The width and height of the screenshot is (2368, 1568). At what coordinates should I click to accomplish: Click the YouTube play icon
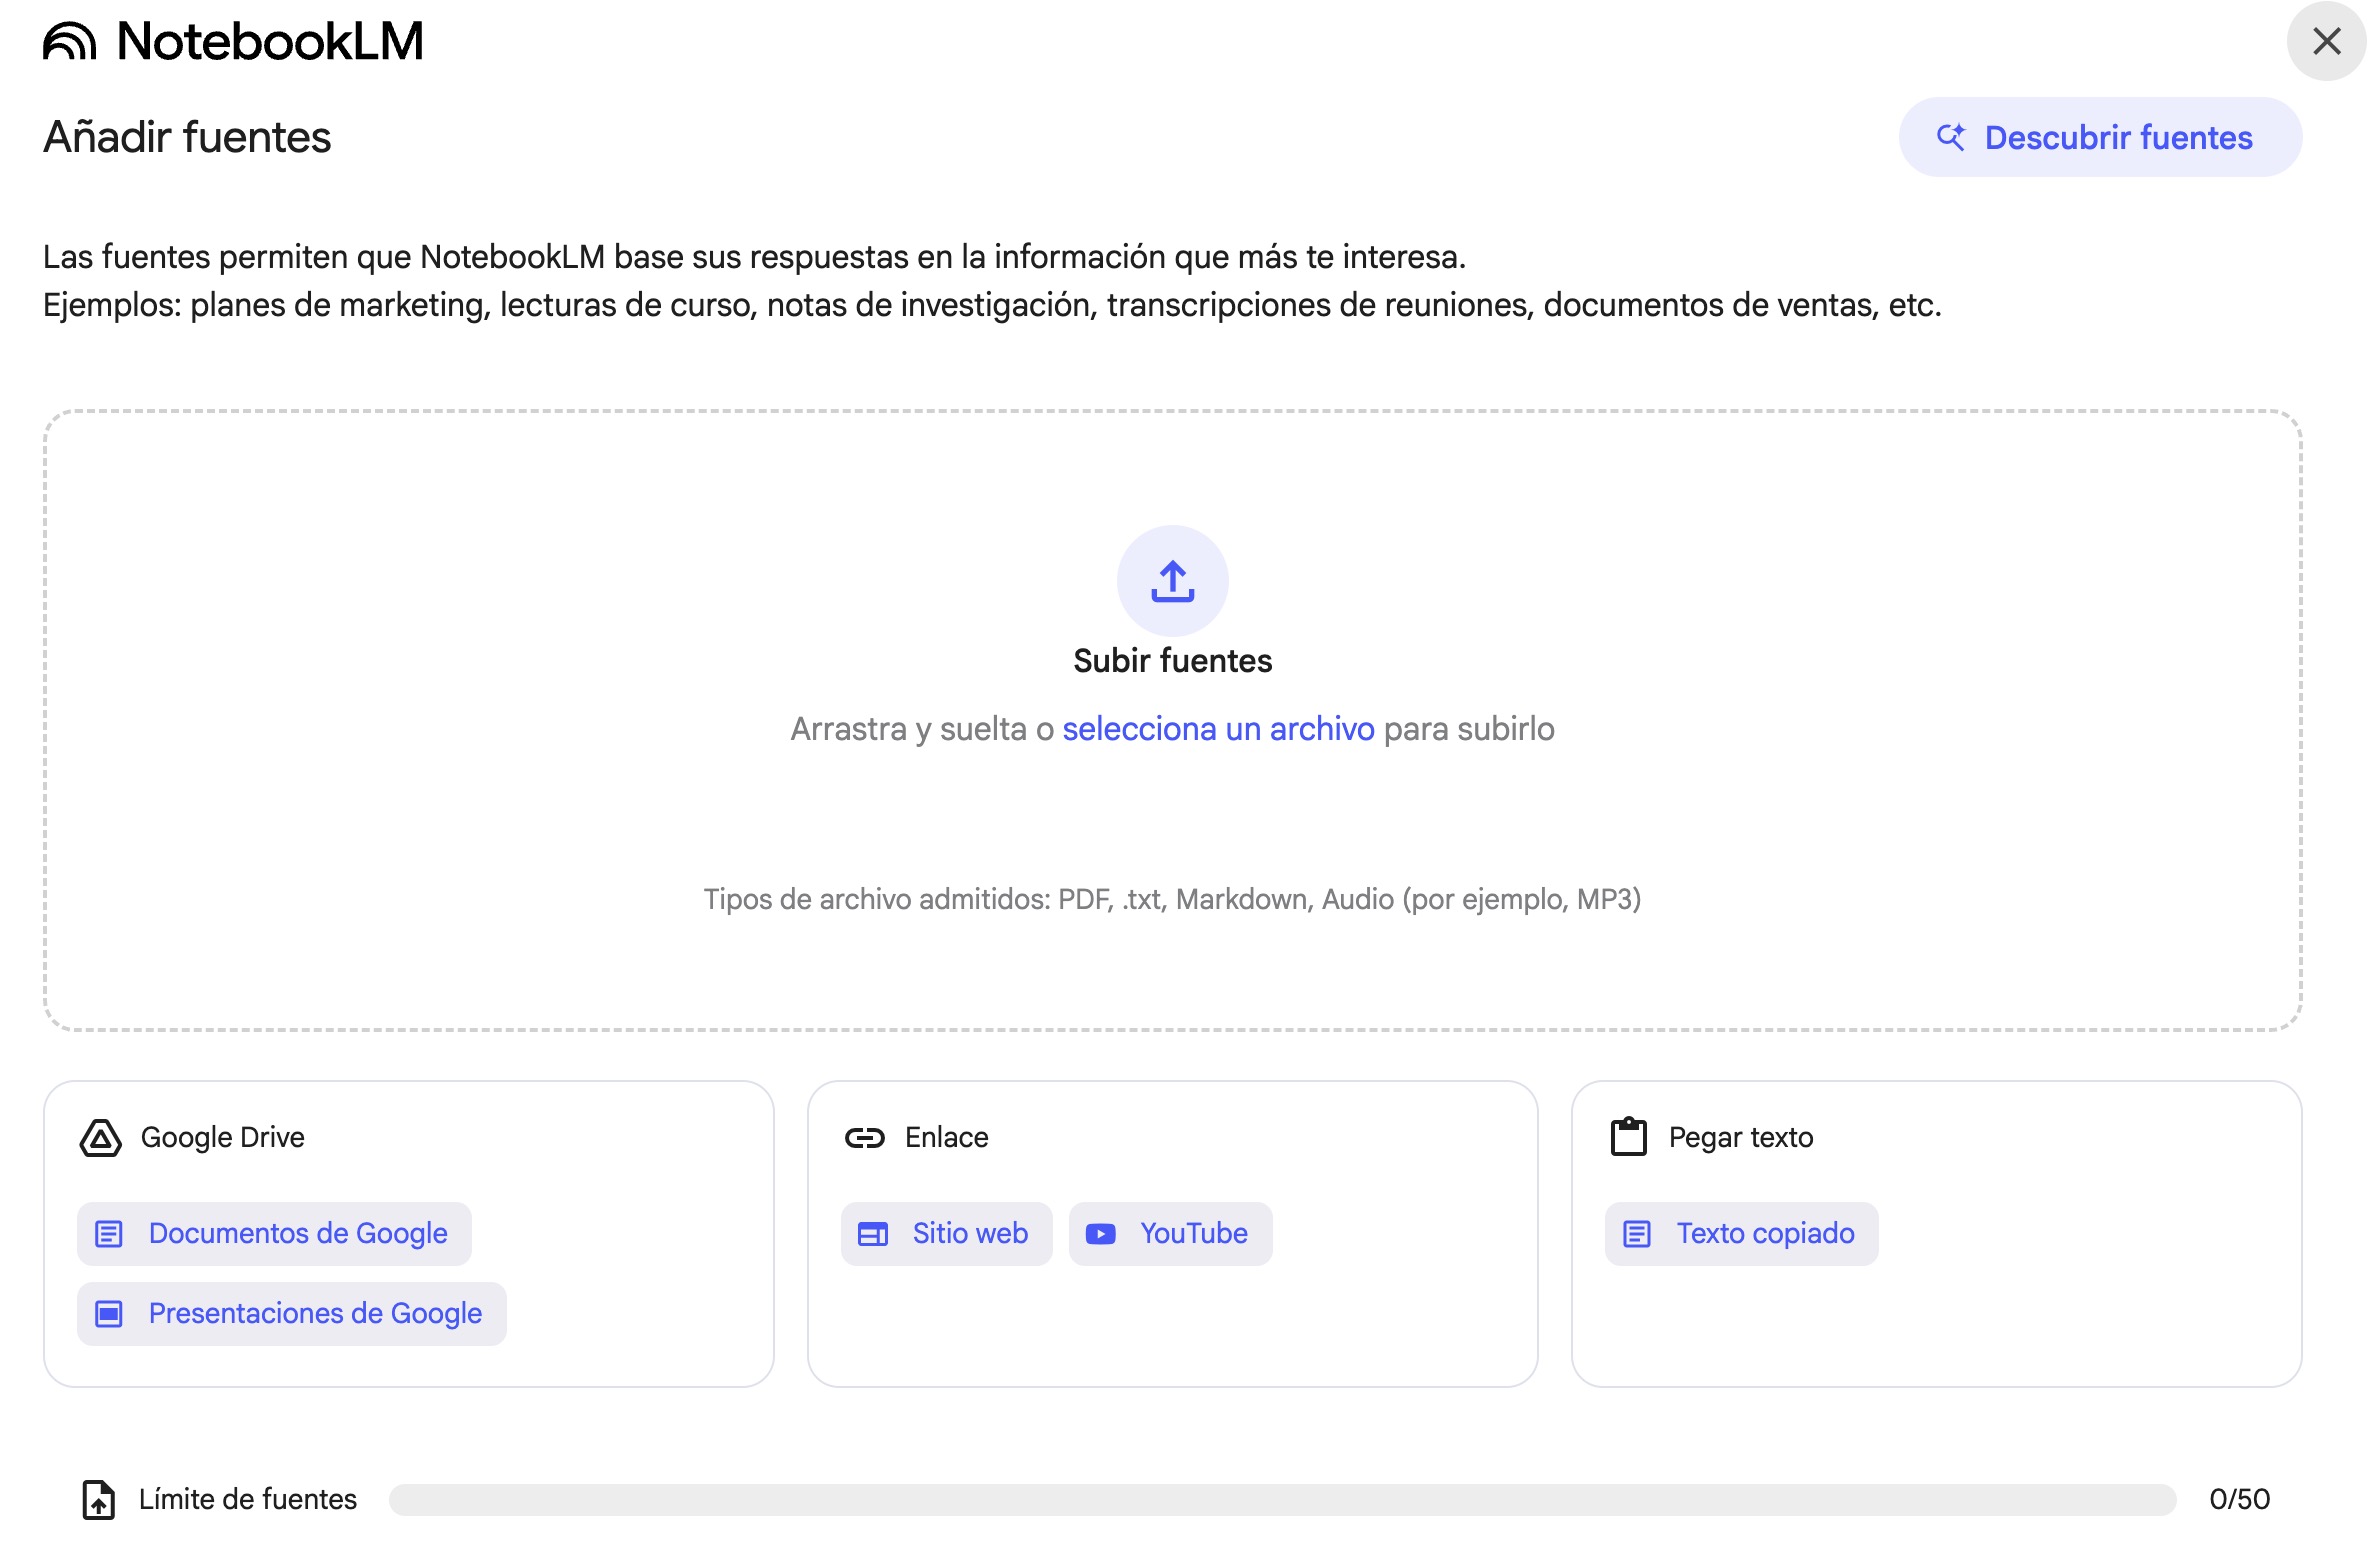click(x=1100, y=1234)
